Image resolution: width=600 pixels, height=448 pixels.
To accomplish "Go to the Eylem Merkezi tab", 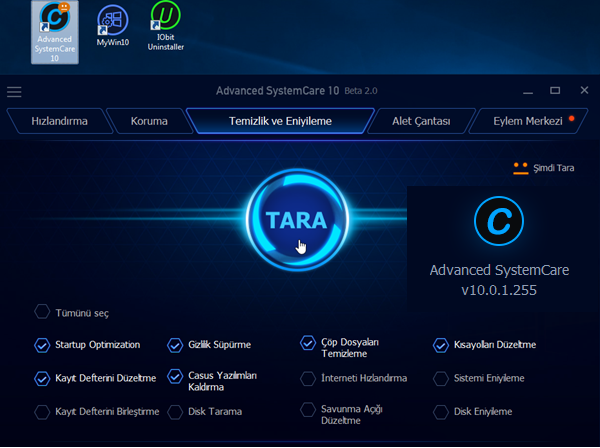I will tap(528, 121).
